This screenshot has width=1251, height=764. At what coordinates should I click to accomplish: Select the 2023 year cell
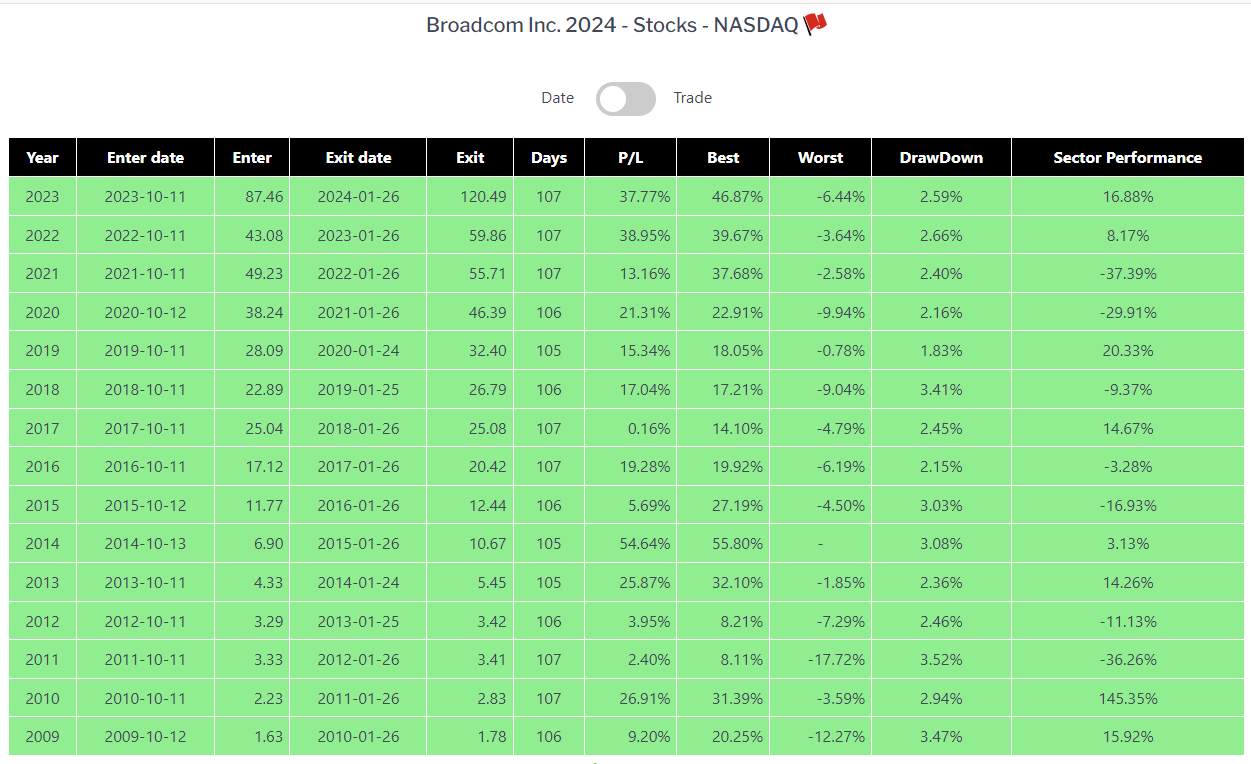click(x=43, y=197)
